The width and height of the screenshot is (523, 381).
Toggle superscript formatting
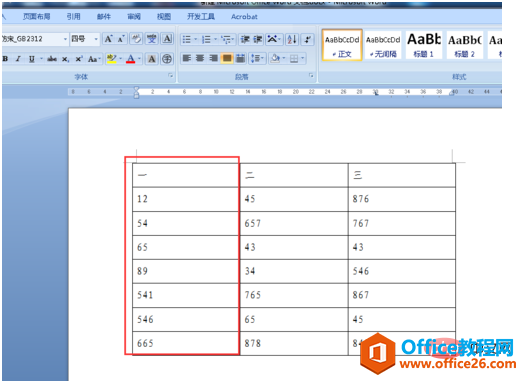click(79, 59)
